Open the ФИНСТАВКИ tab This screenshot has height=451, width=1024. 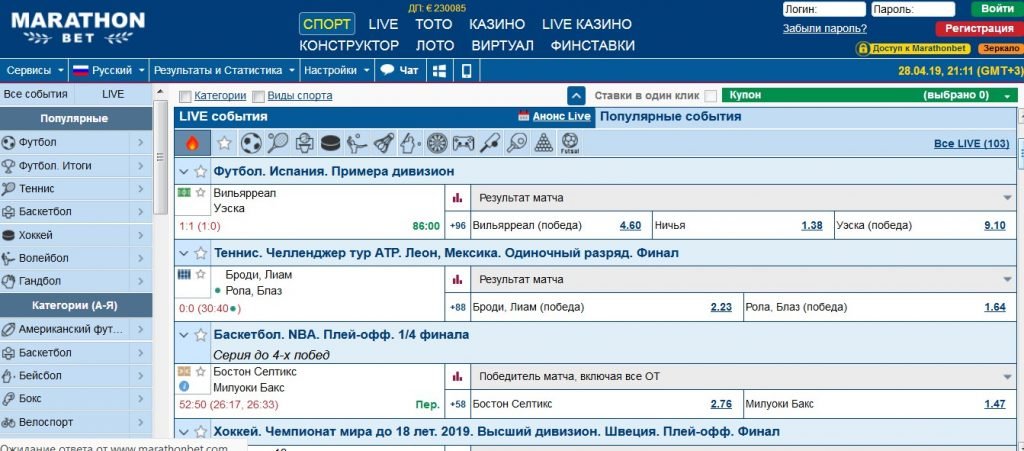592,46
